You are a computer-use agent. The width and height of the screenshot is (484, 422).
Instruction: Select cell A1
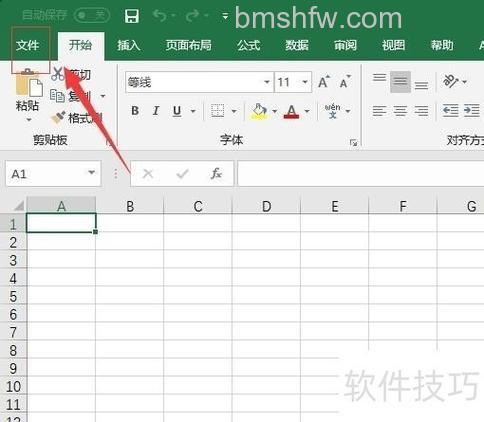coord(61,223)
